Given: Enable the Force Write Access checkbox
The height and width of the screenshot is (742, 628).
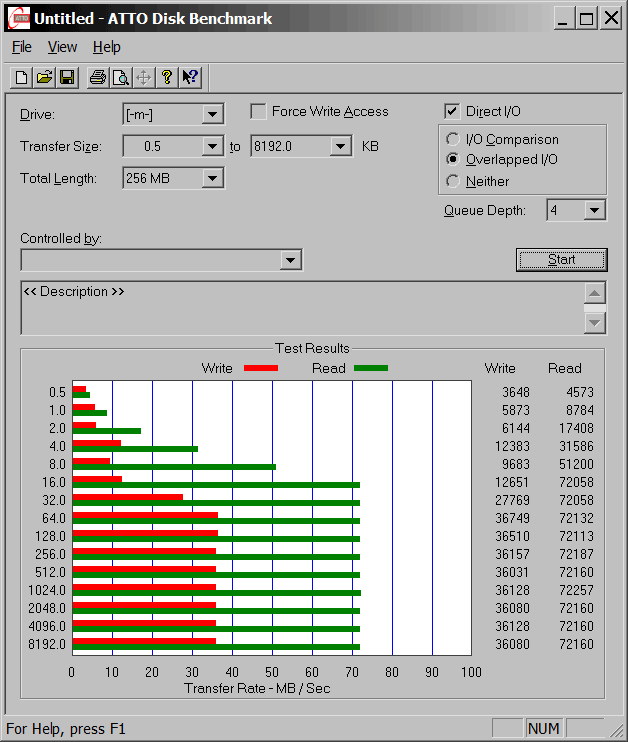Looking at the screenshot, I should click(x=259, y=112).
